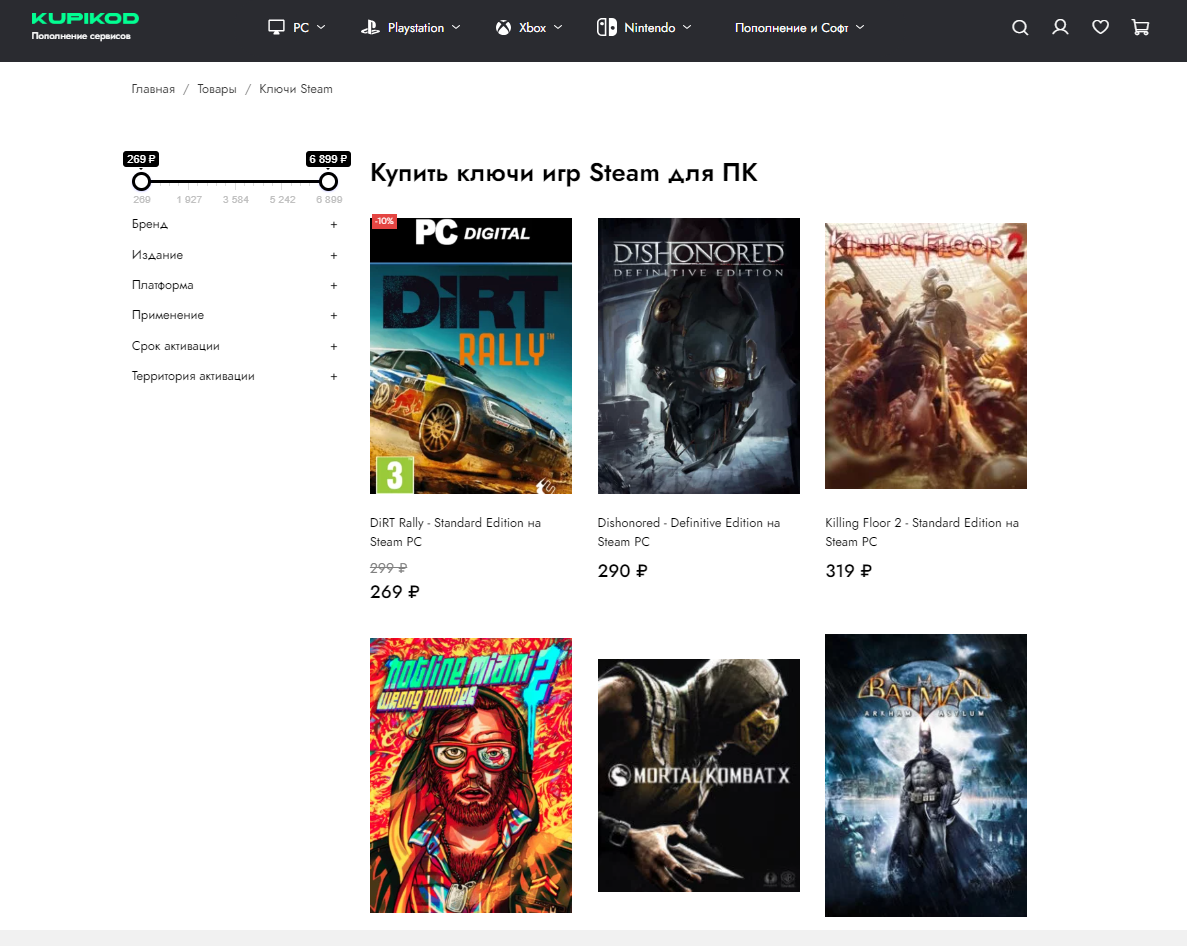1187x946 pixels.
Task: Open Mortal Kombat X cover image
Action: (x=699, y=775)
